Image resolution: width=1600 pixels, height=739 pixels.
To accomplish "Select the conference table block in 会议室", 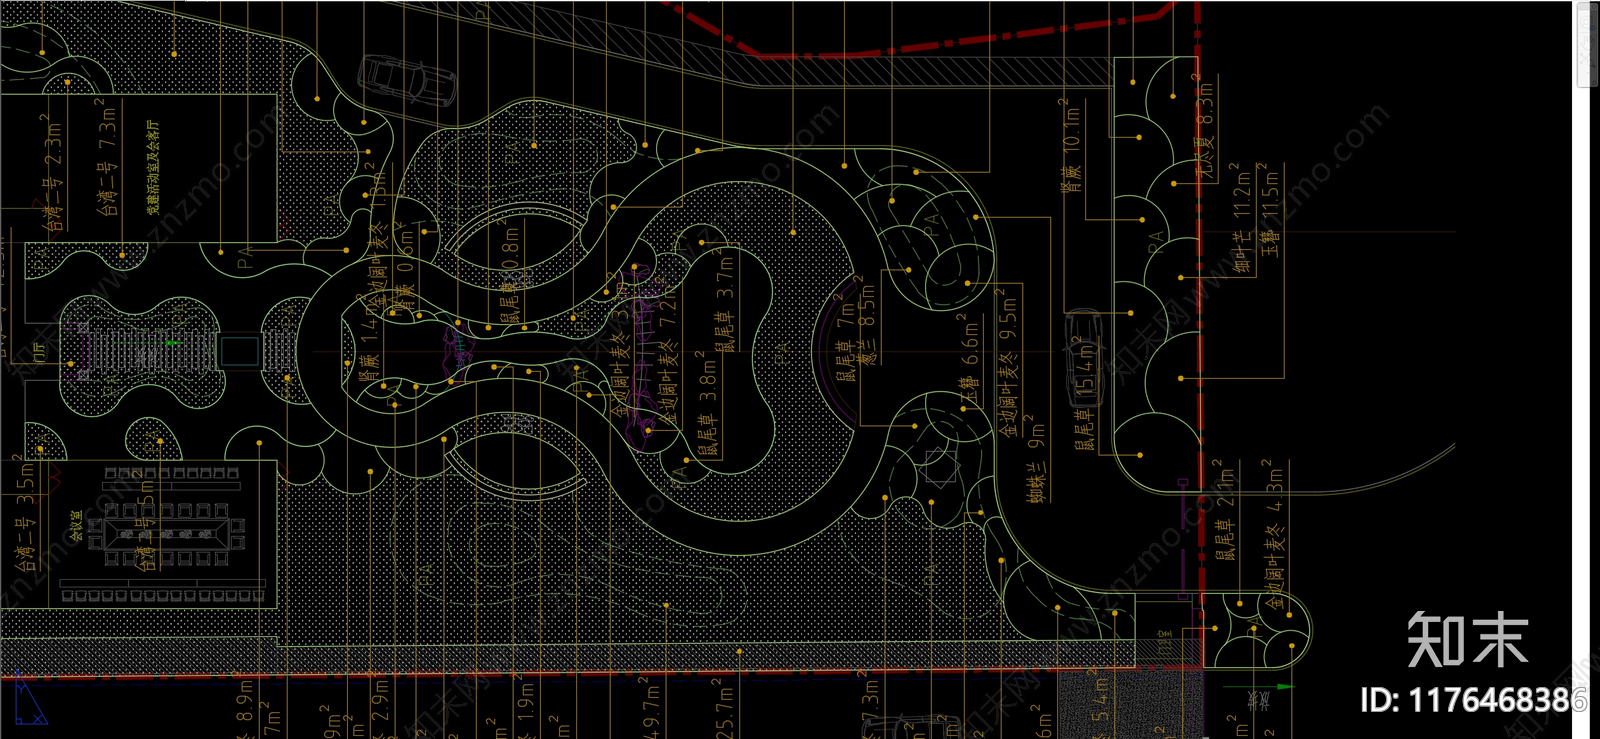I will [165, 533].
